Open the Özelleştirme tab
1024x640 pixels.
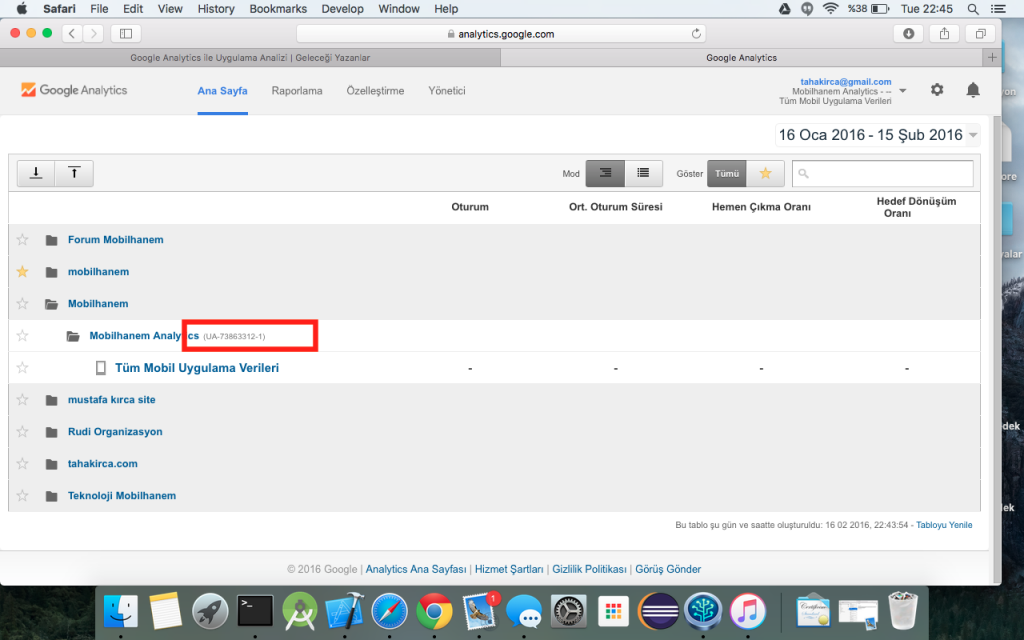(x=376, y=91)
